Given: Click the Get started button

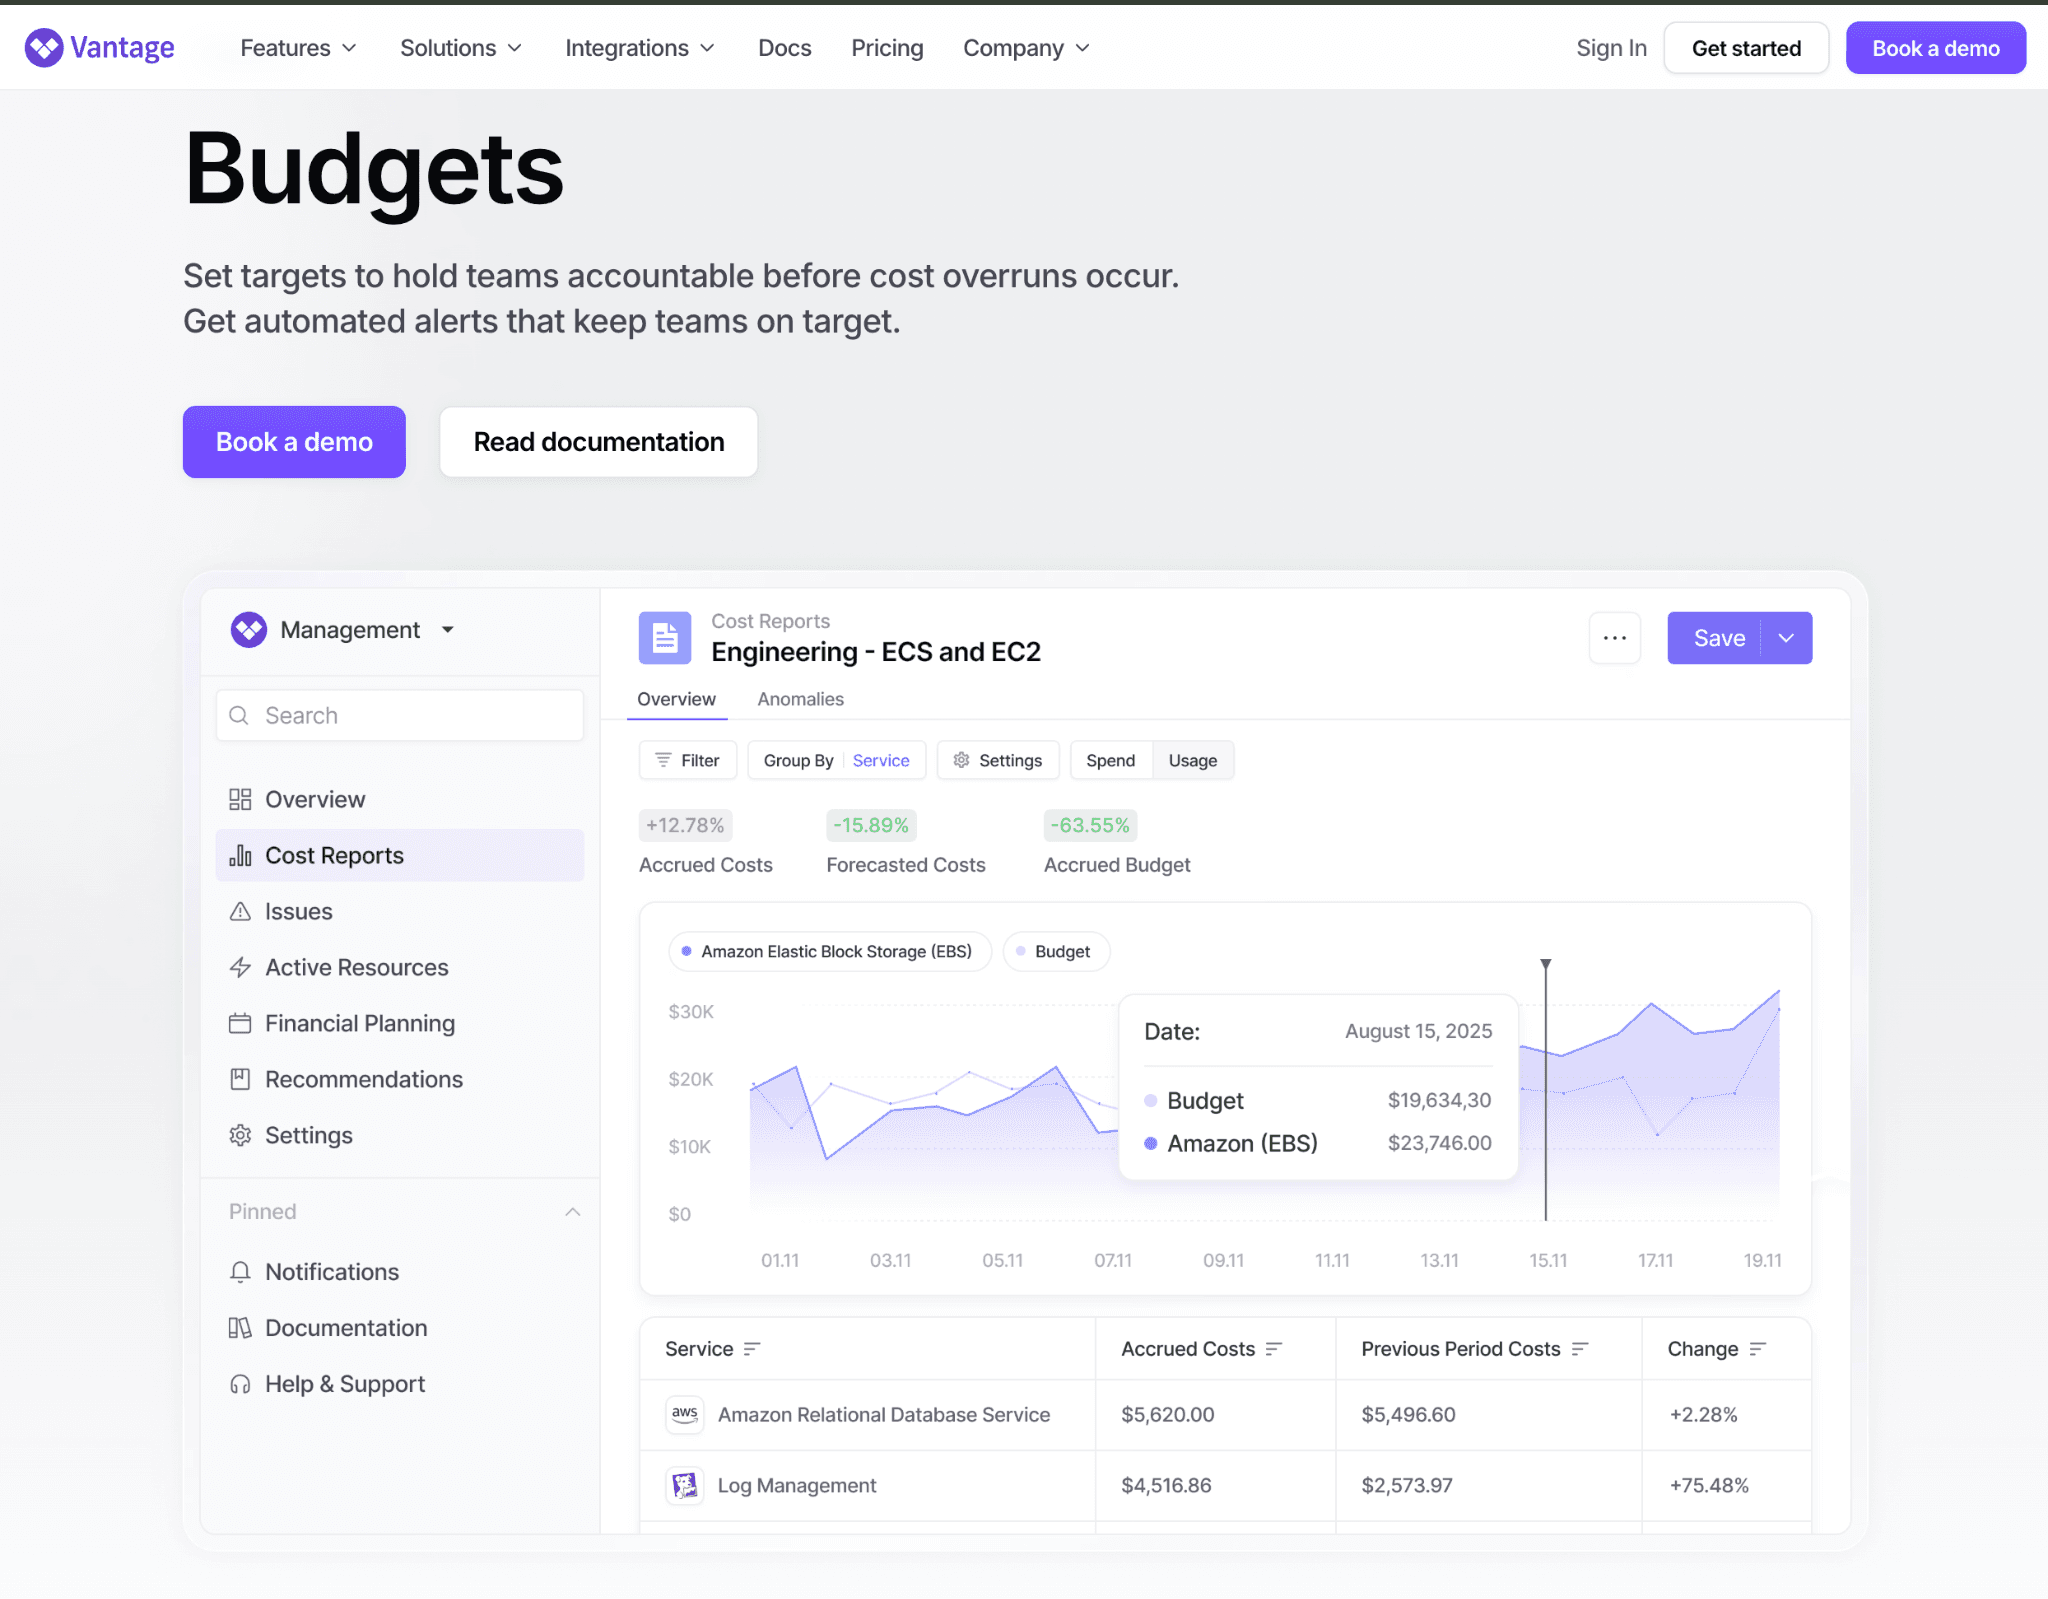Looking at the screenshot, I should click(x=1746, y=48).
